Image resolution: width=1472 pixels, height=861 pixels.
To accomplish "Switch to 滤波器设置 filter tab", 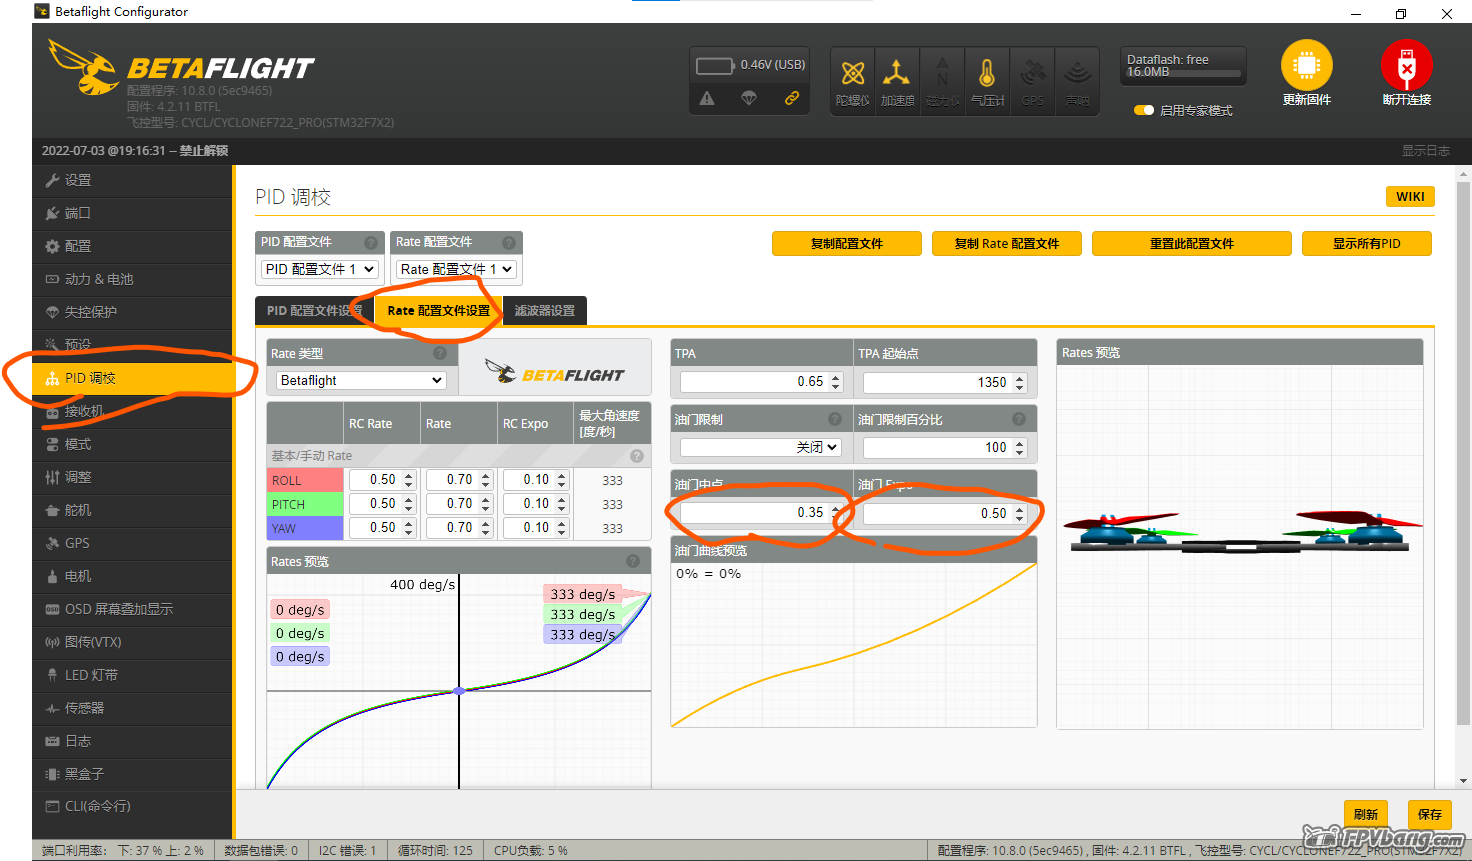I will pos(545,310).
